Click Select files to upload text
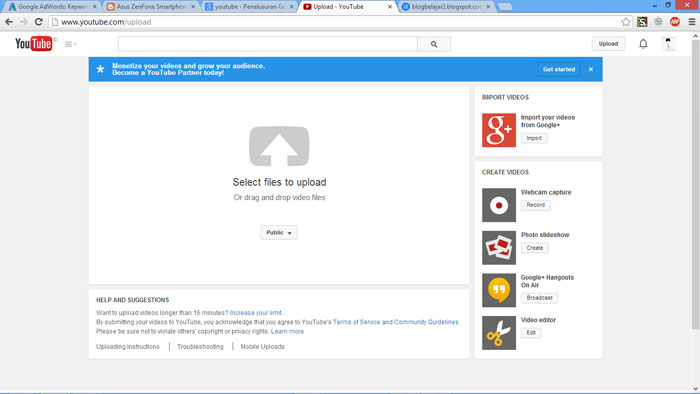The image size is (700, 394). 279,182
